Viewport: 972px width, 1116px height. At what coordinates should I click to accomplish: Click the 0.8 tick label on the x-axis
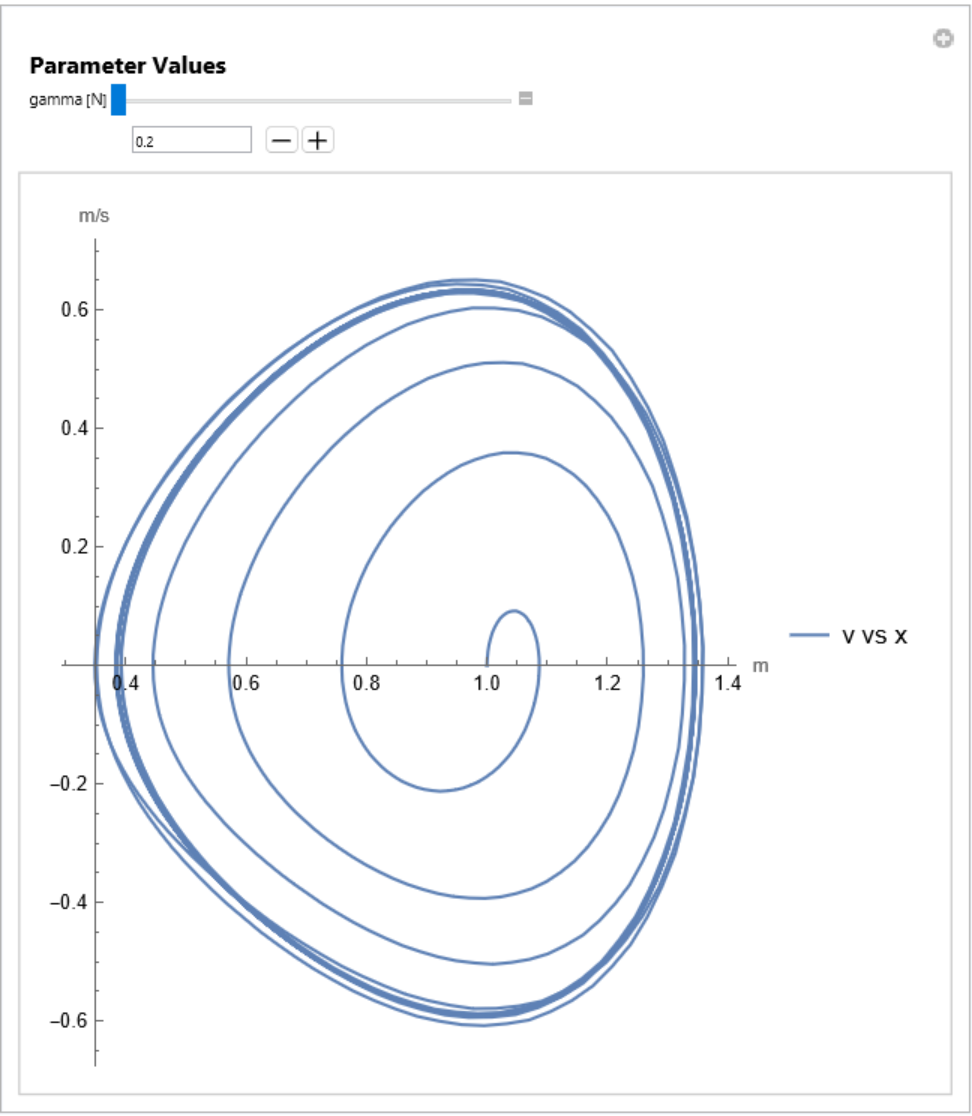click(x=366, y=684)
